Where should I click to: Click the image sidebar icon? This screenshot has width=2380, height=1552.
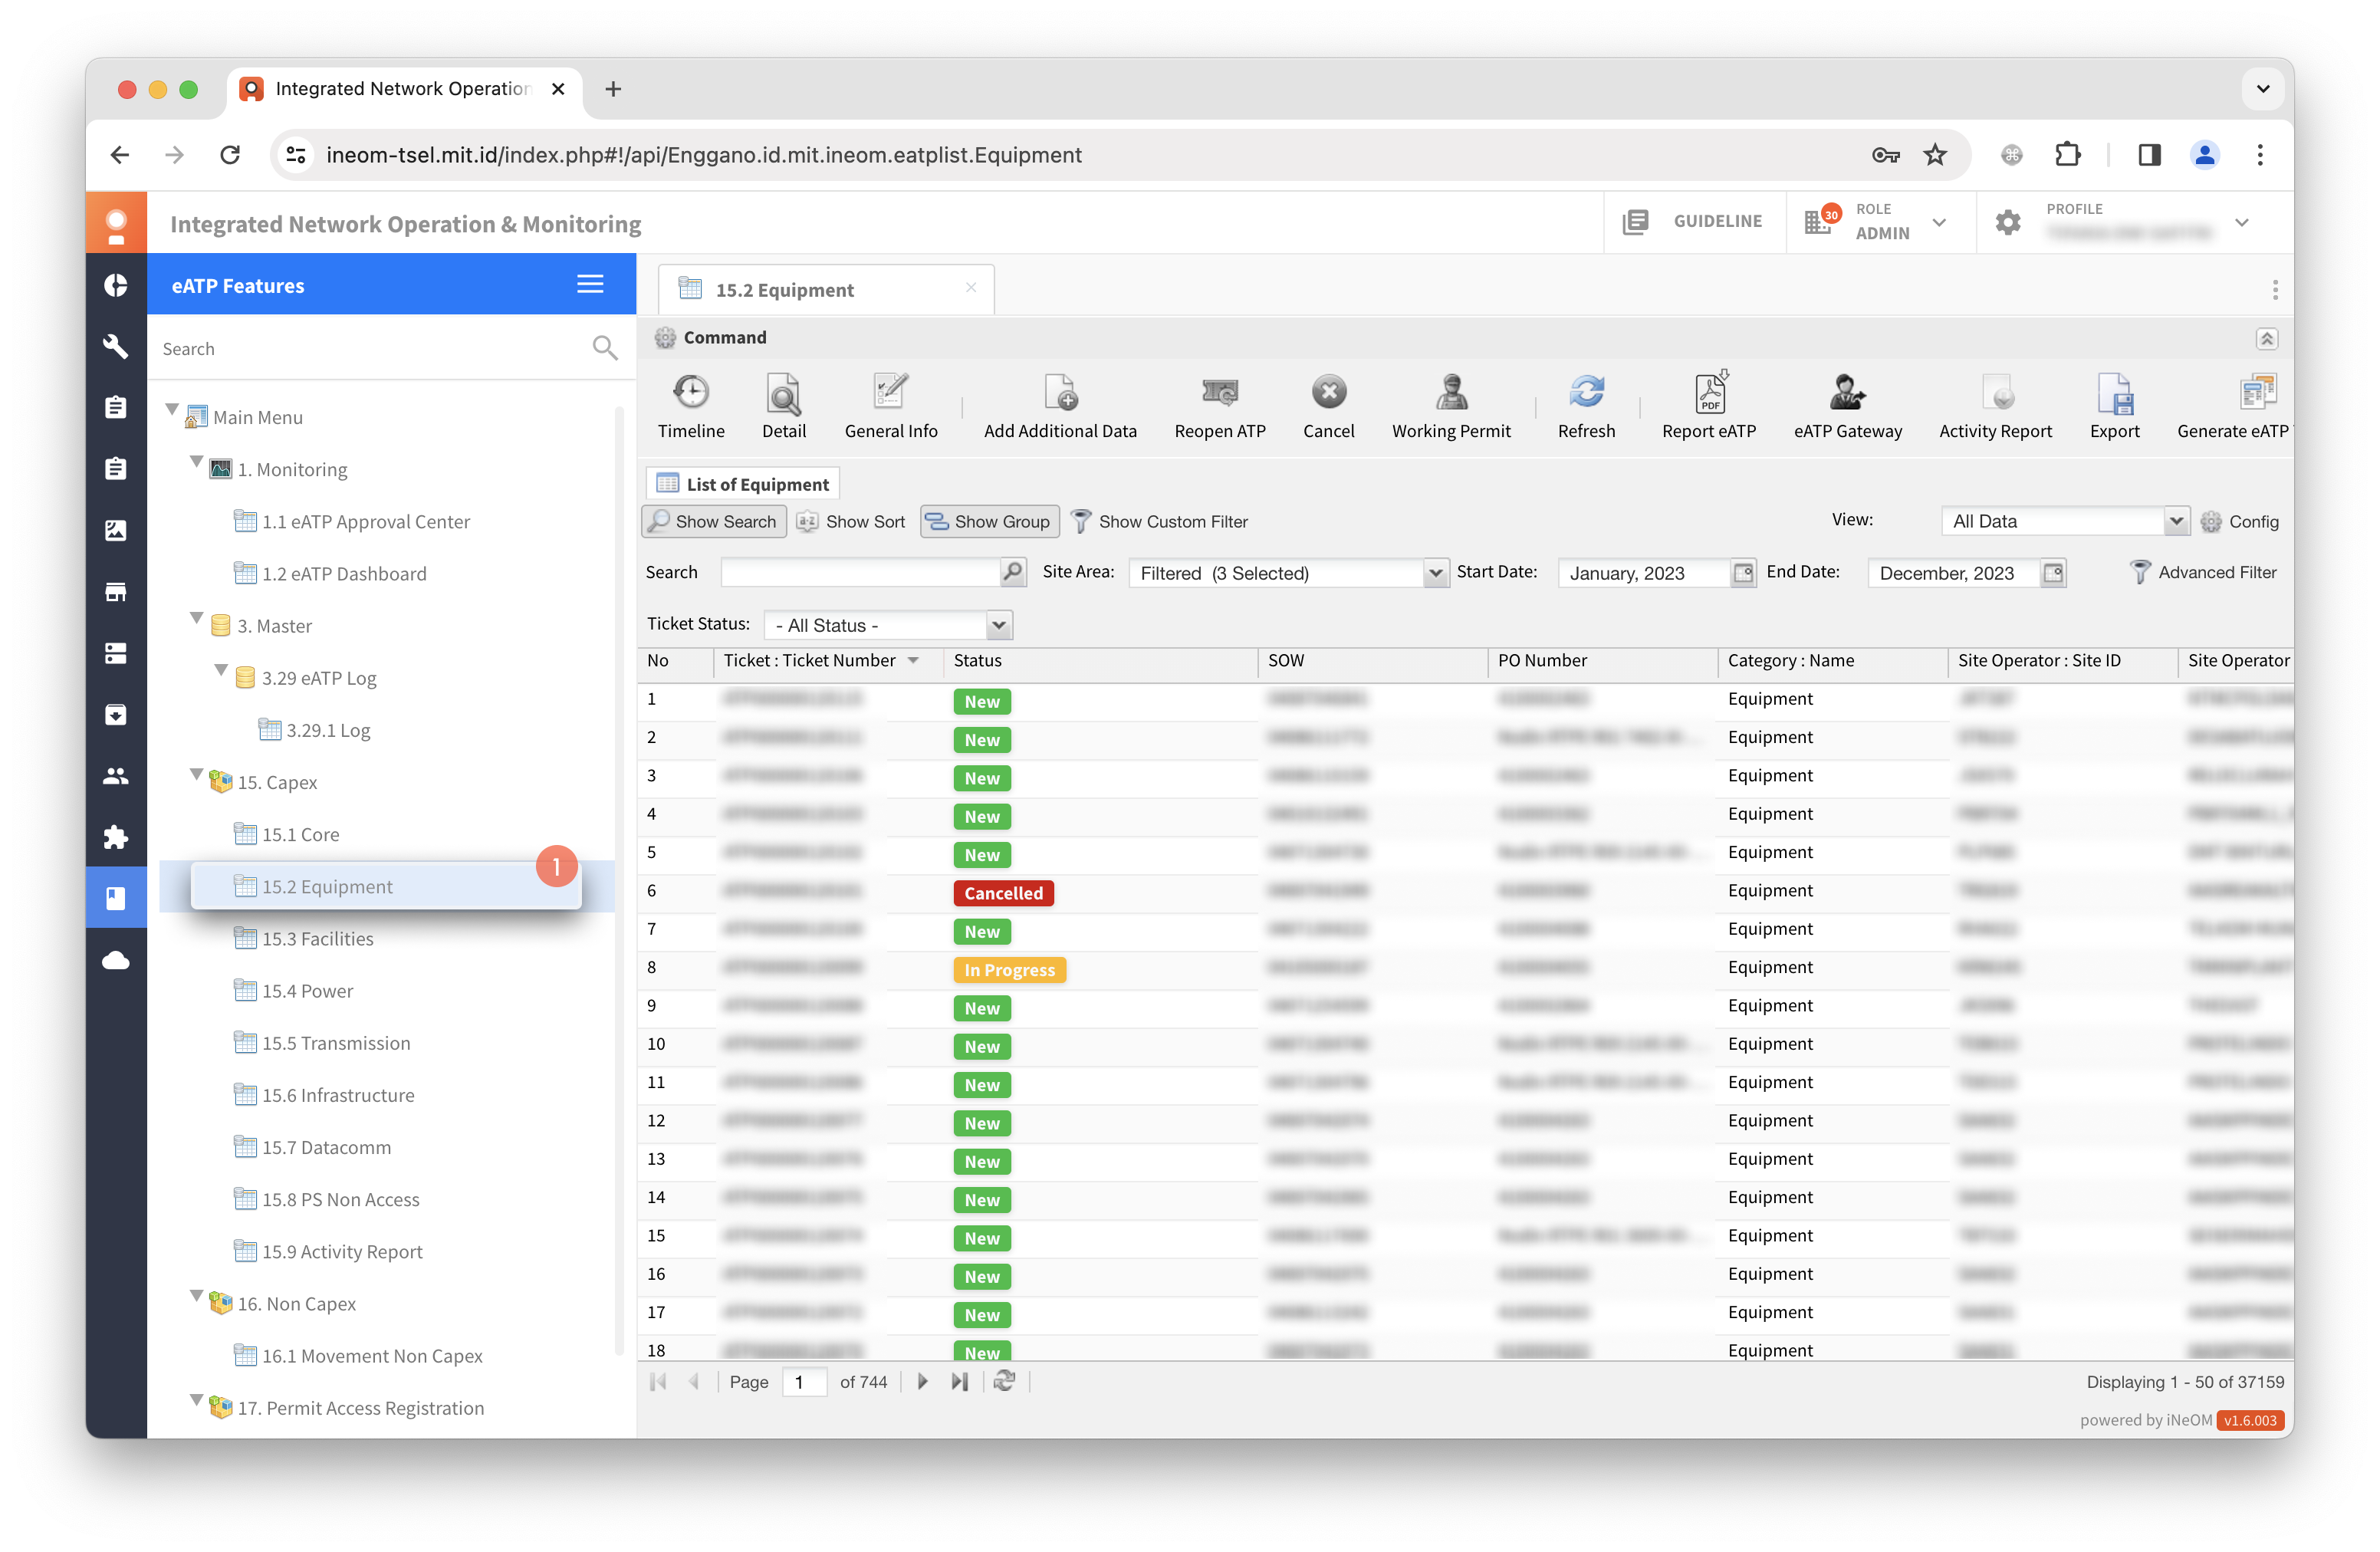click(x=116, y=530)
